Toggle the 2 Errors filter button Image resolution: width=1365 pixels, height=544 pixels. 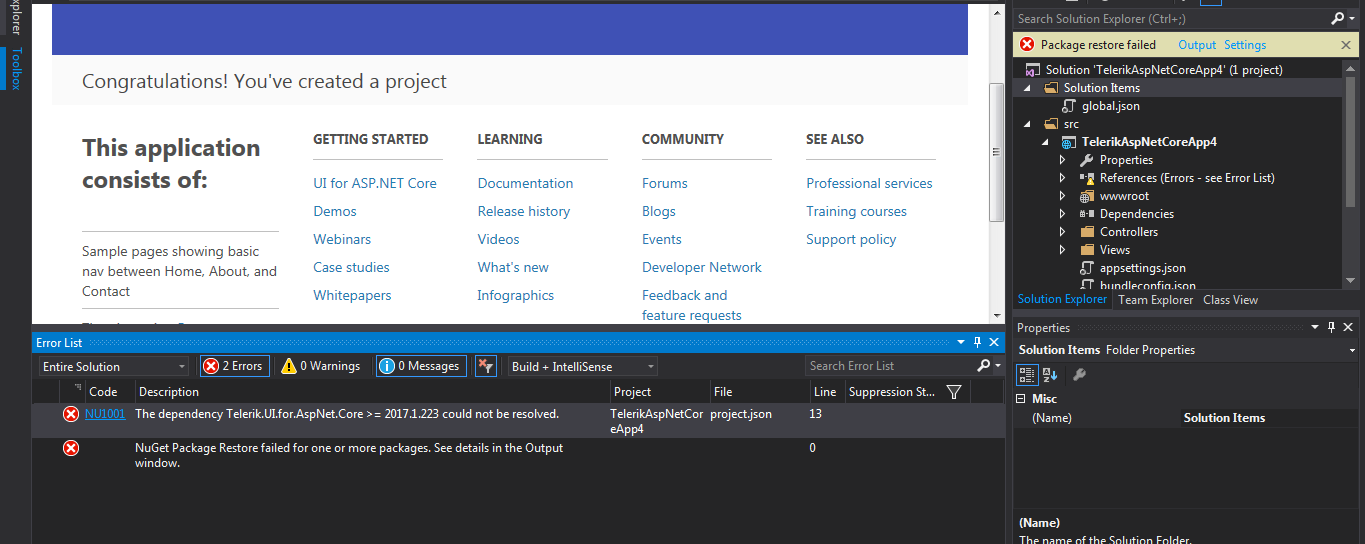(x=234, y=366)
